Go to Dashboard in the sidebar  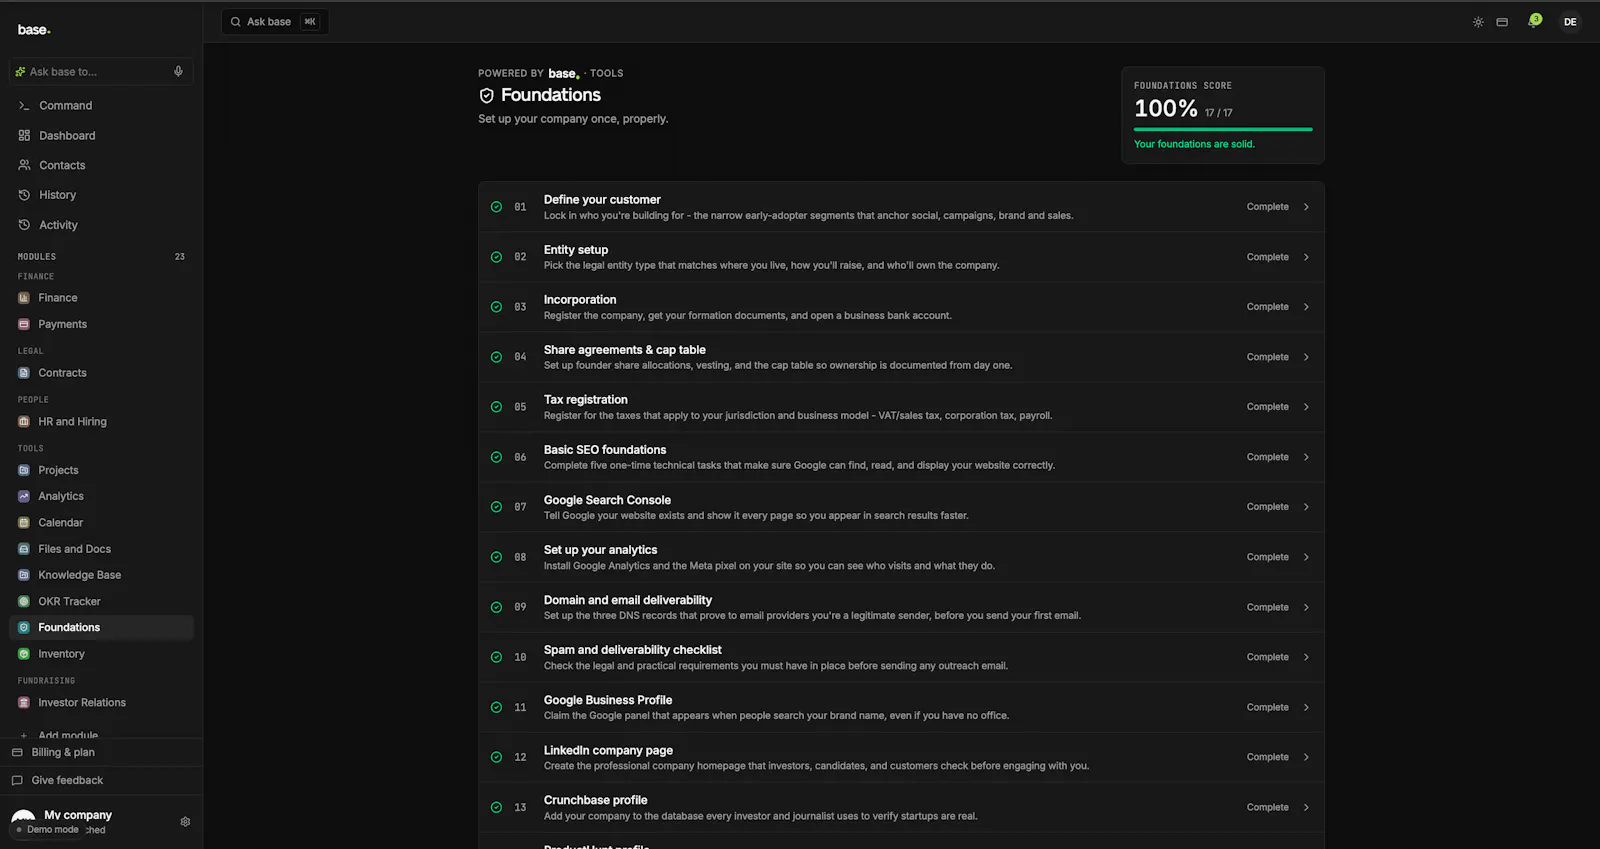point(101,136)
